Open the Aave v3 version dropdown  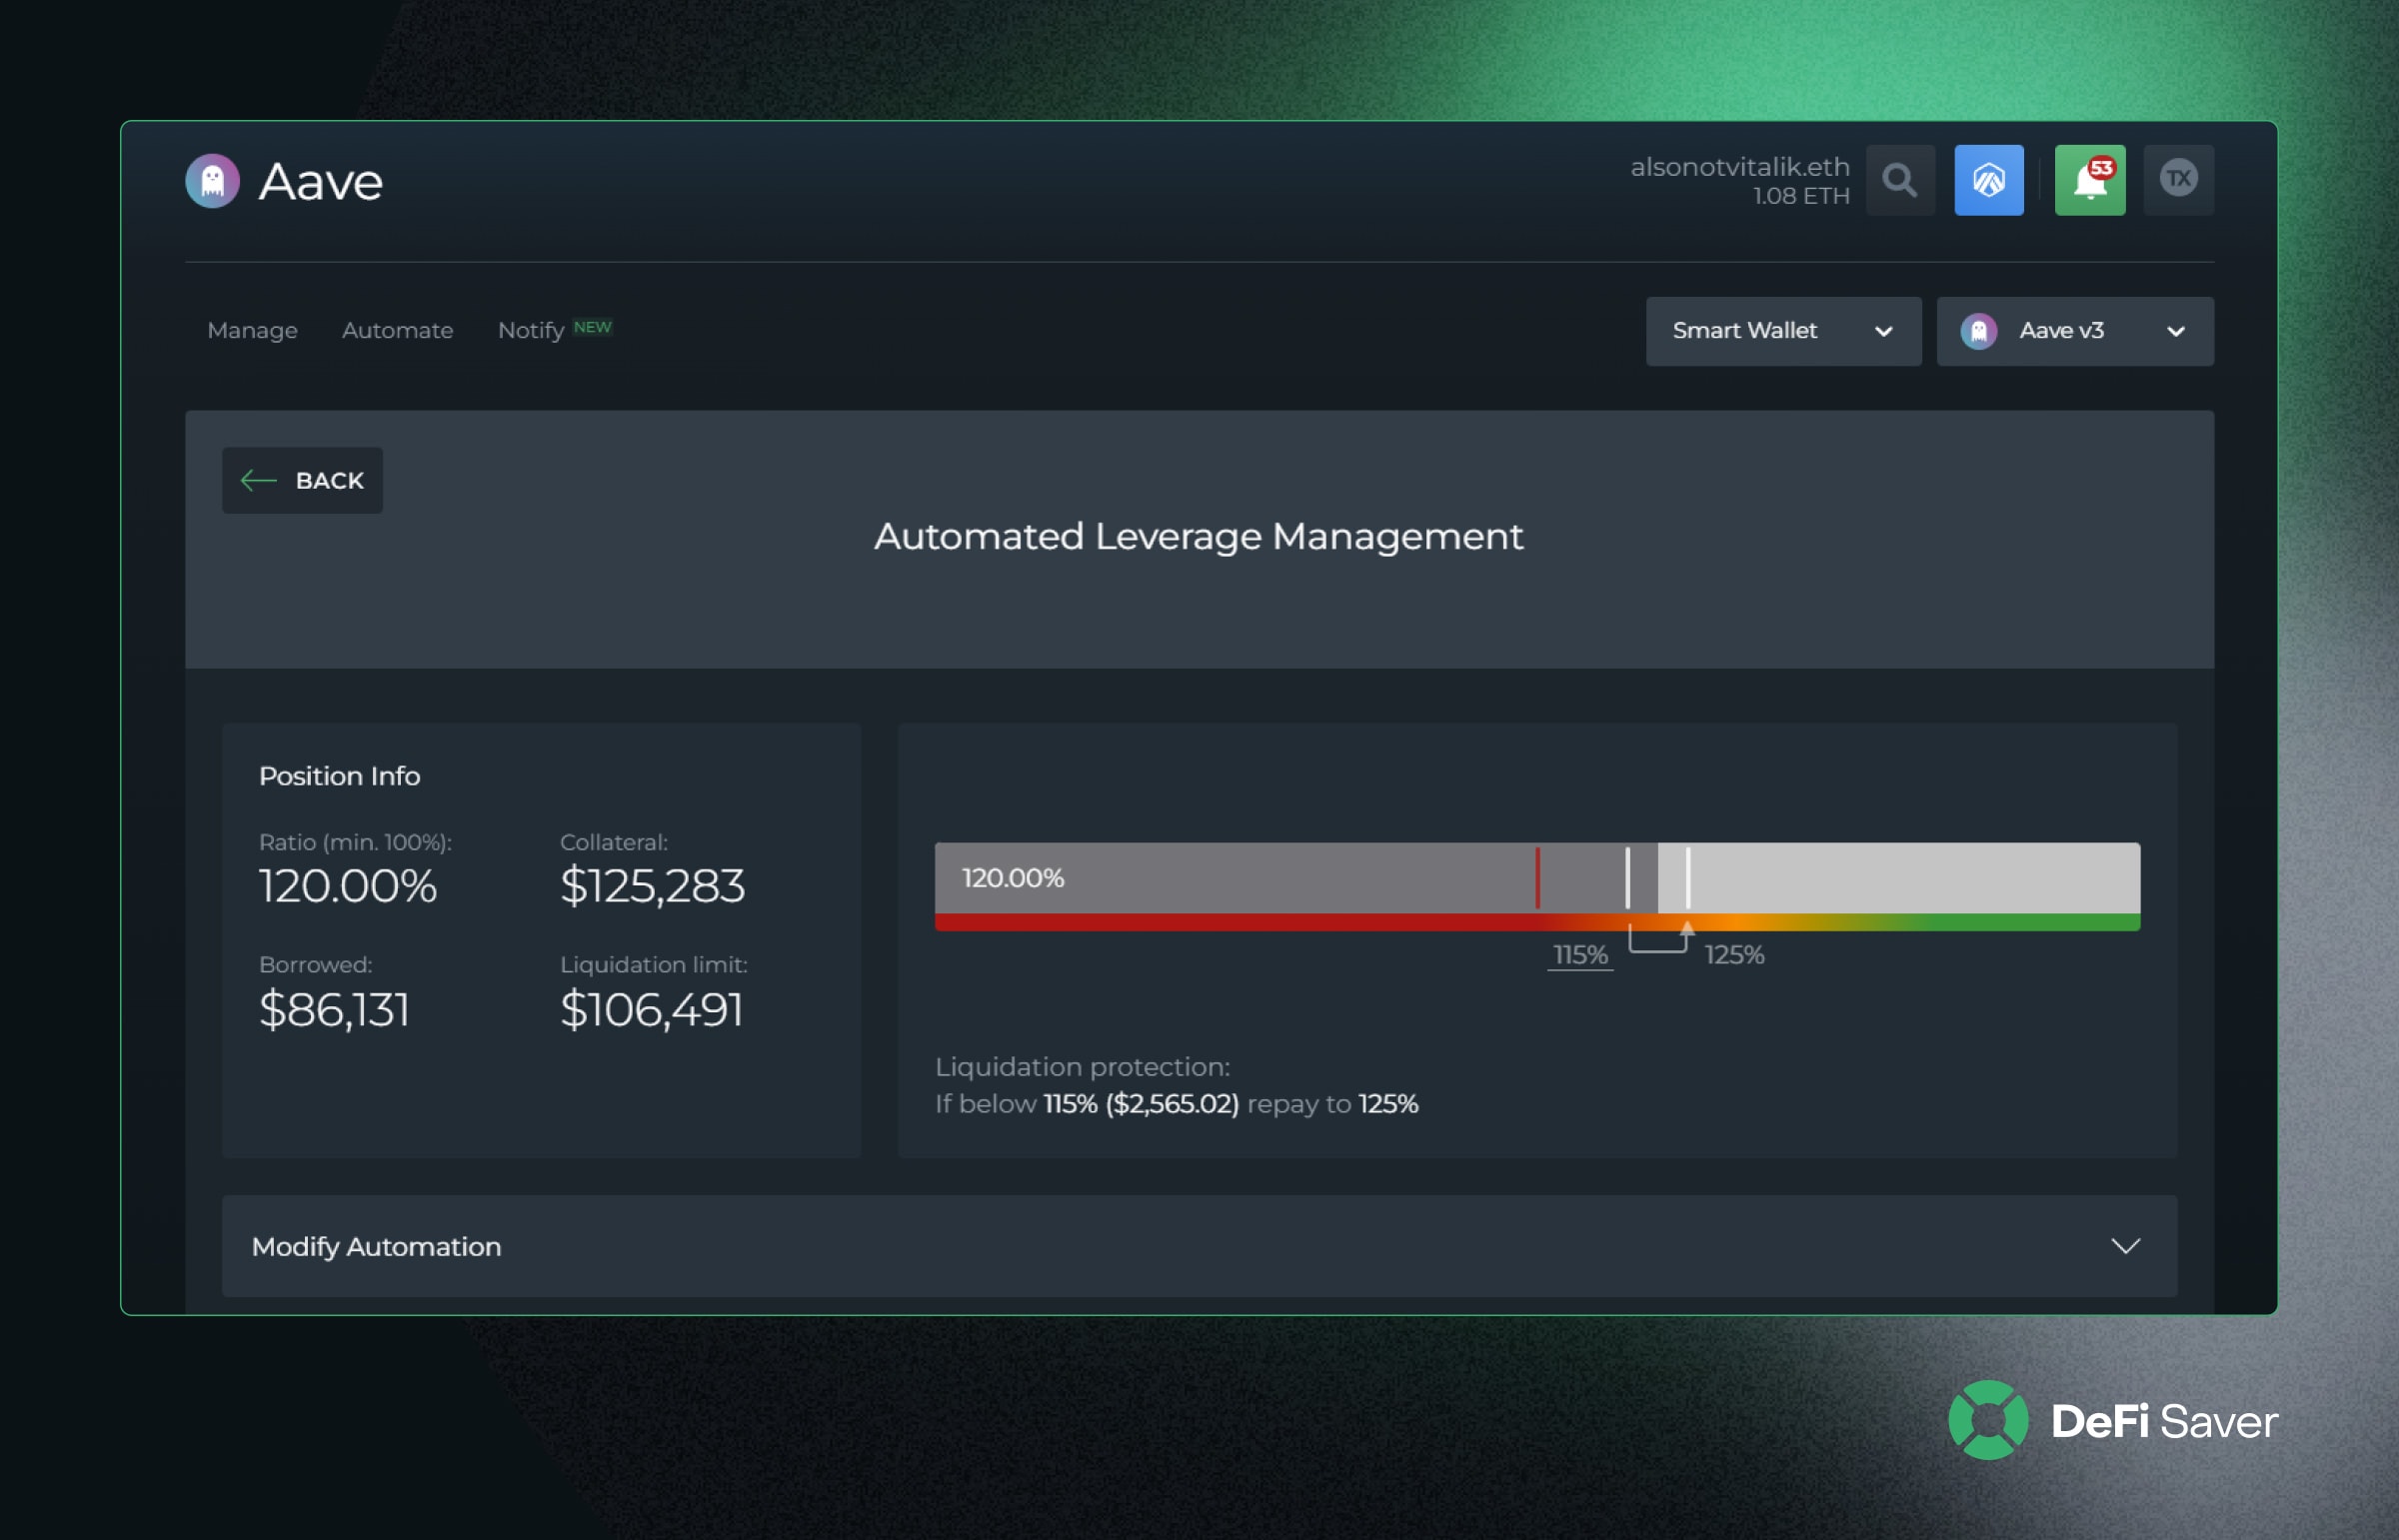coord(2075,331)
